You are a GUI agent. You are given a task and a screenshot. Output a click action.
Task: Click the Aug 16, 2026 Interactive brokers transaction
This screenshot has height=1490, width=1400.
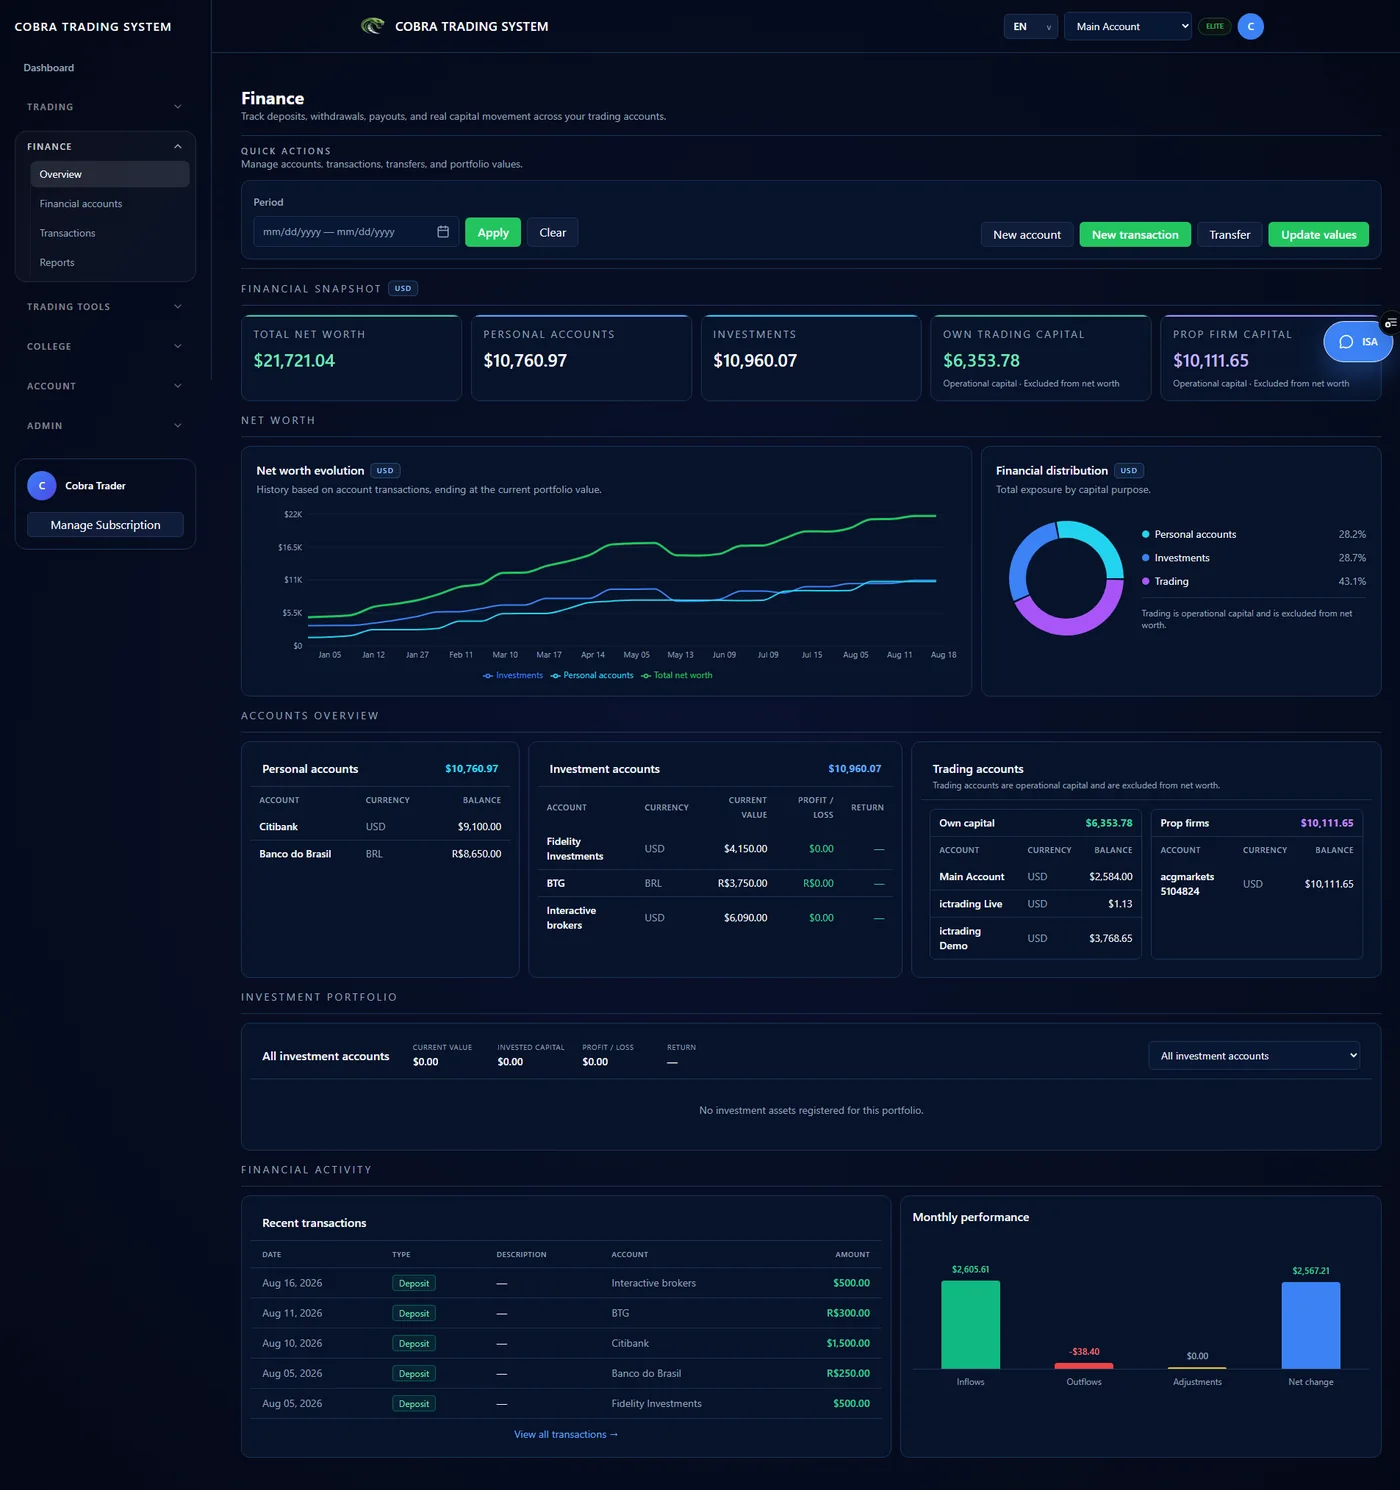tap(566, 1283)
